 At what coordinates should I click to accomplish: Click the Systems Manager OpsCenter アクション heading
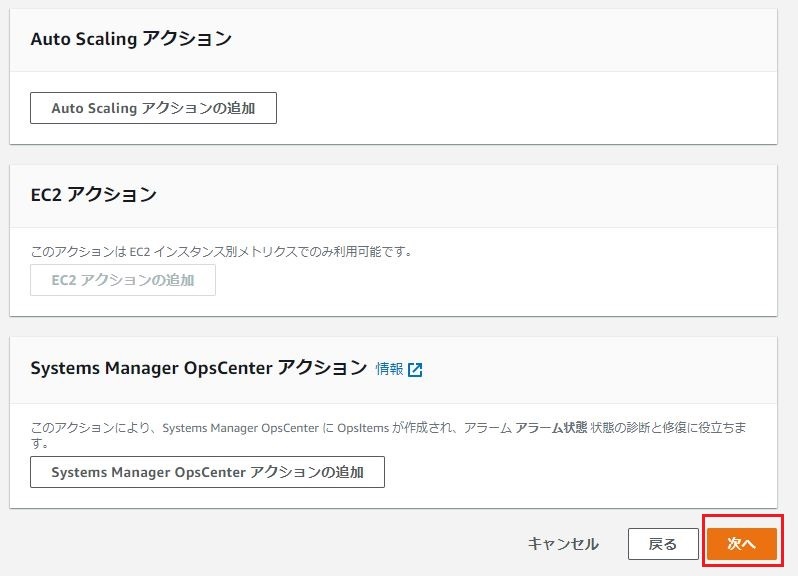[x=198, y=368]
